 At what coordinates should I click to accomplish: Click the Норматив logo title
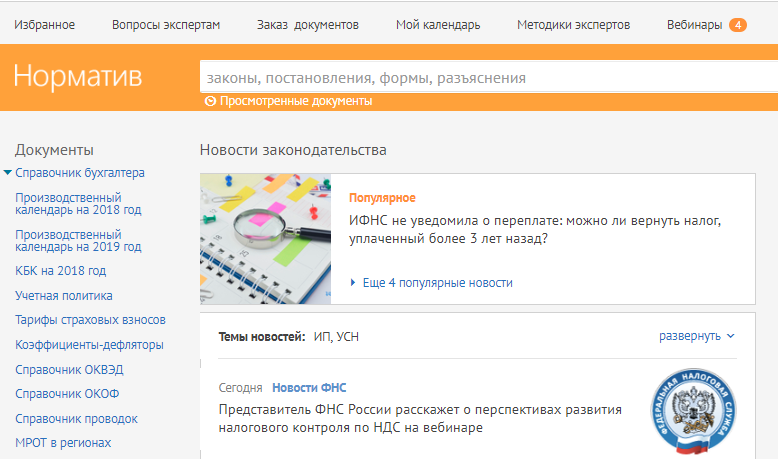pos(78,76)
